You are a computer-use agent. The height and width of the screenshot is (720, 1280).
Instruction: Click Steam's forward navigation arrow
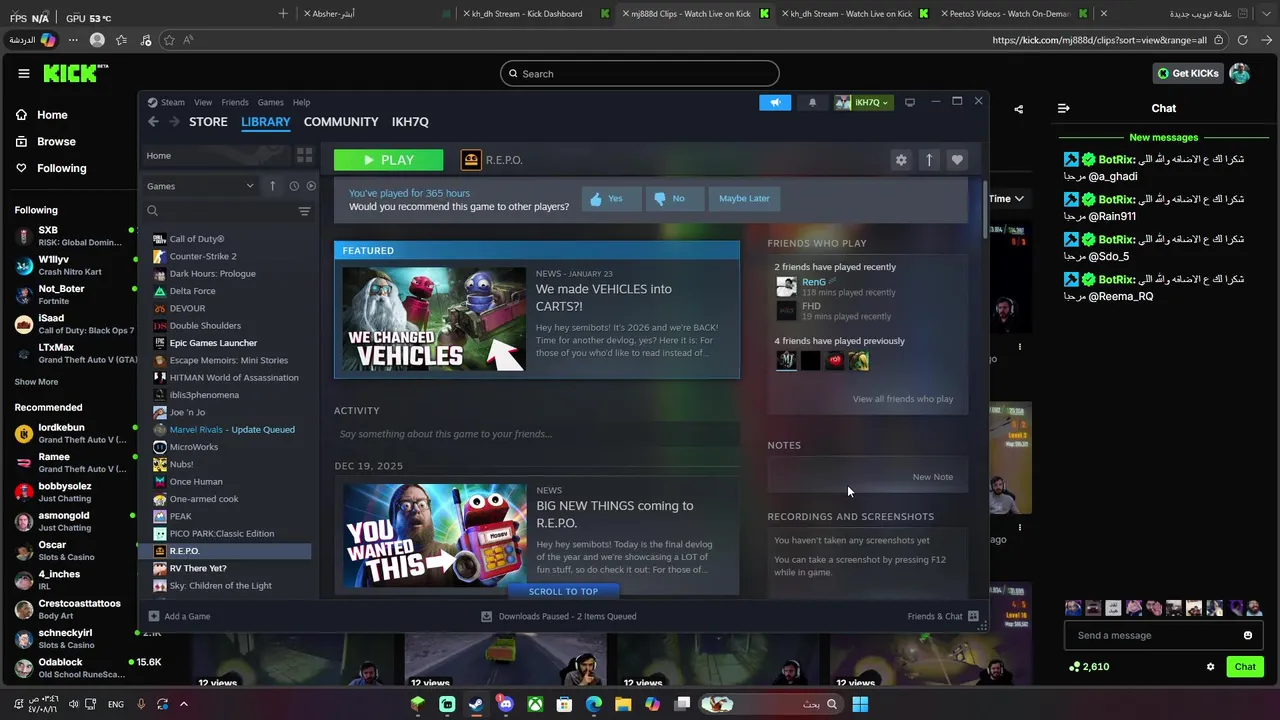(174, 121)
